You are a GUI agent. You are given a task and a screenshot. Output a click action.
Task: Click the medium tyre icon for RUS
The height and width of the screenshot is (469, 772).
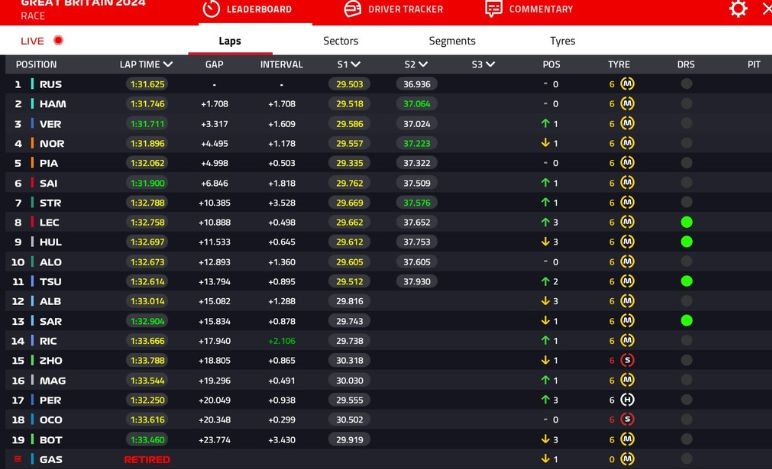(x=627, y=84)
